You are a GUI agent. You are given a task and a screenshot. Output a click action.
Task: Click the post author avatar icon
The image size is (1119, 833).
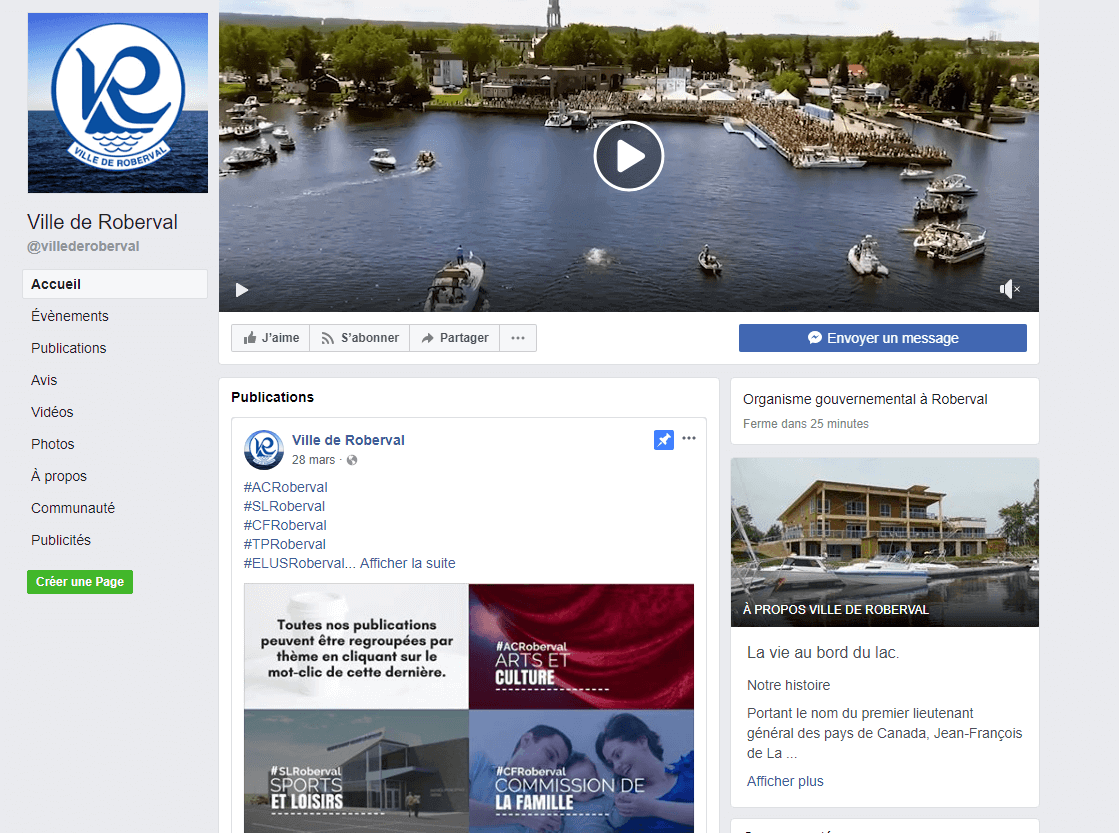point(264,450)
